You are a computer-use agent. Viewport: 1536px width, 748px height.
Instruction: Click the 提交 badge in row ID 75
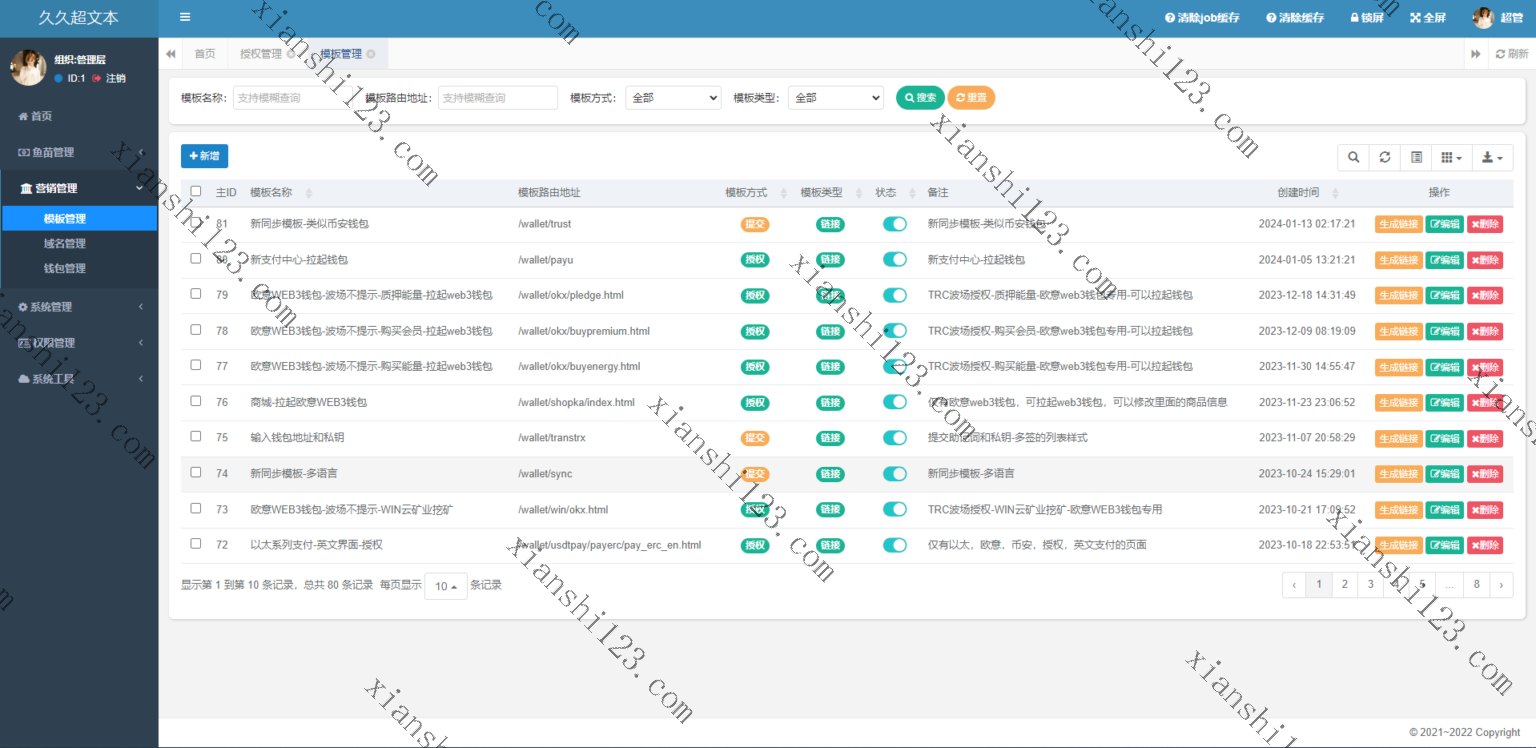(x=755, y=438)
